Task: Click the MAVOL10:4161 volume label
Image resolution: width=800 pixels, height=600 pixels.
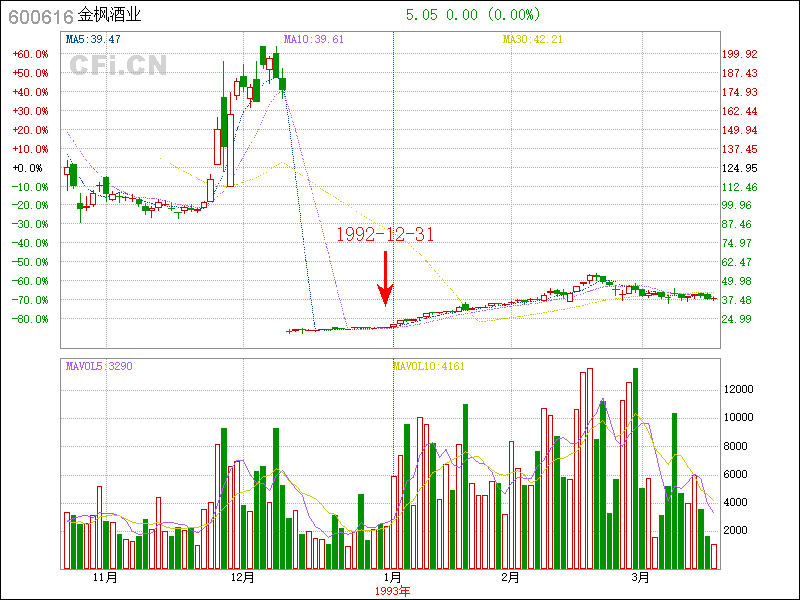Action: 429,366
